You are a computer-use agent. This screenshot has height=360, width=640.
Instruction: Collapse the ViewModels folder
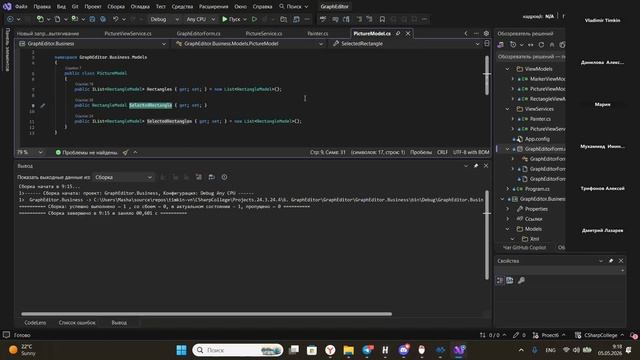[x=508, y=69]
